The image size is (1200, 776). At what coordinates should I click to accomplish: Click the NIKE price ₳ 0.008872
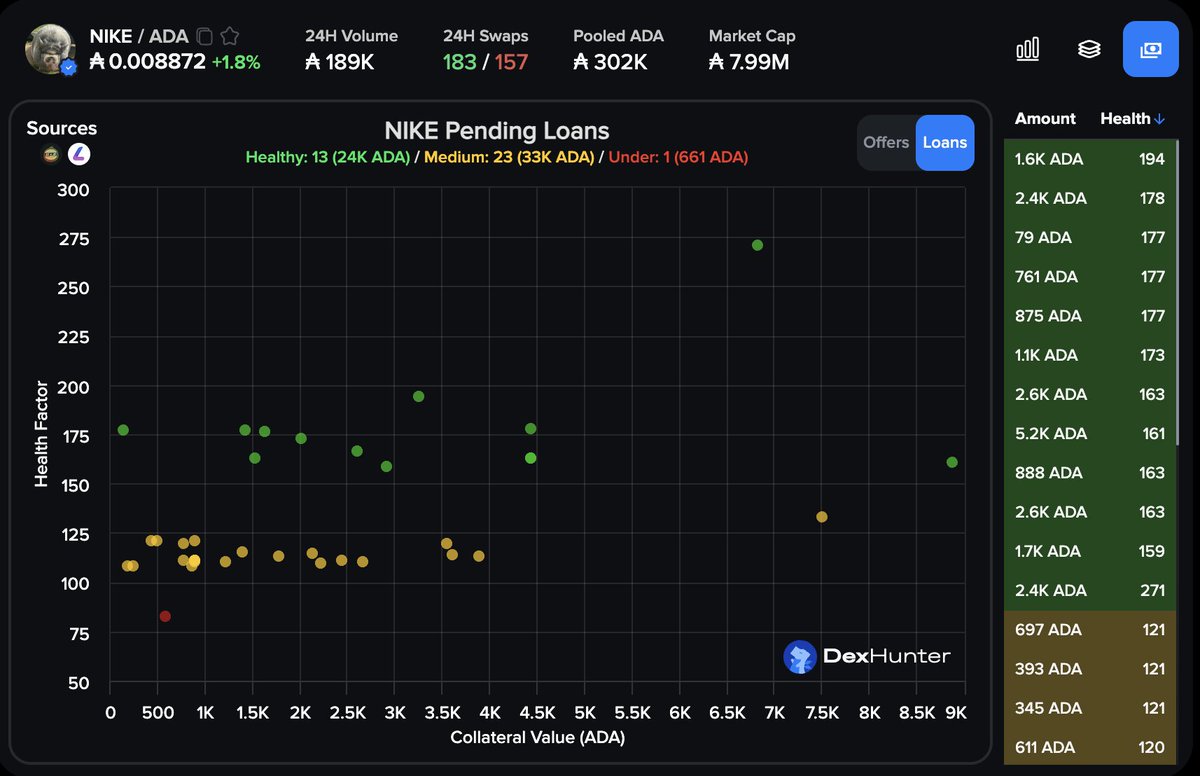click(147, 62)
